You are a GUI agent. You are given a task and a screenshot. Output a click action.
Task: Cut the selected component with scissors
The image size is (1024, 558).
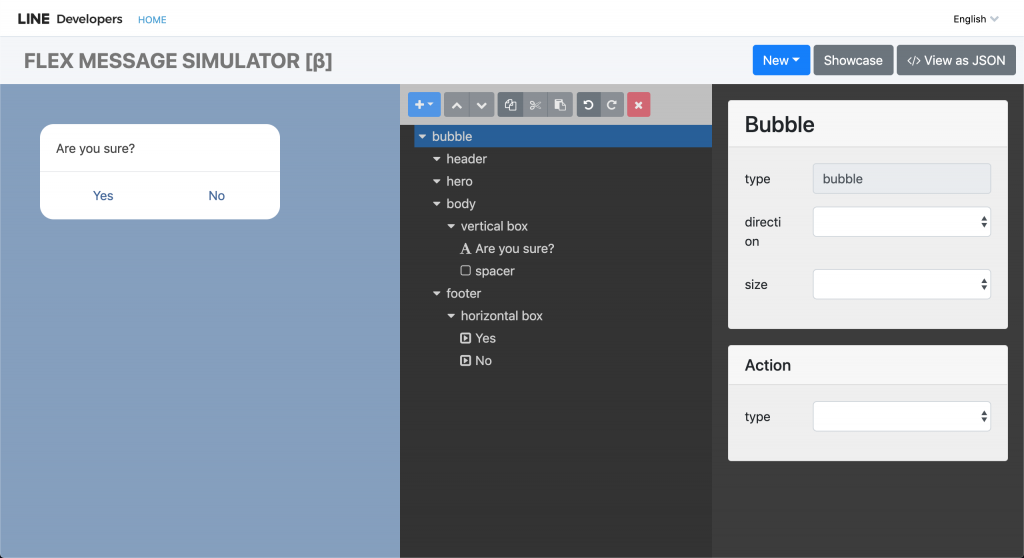point(535,105)
